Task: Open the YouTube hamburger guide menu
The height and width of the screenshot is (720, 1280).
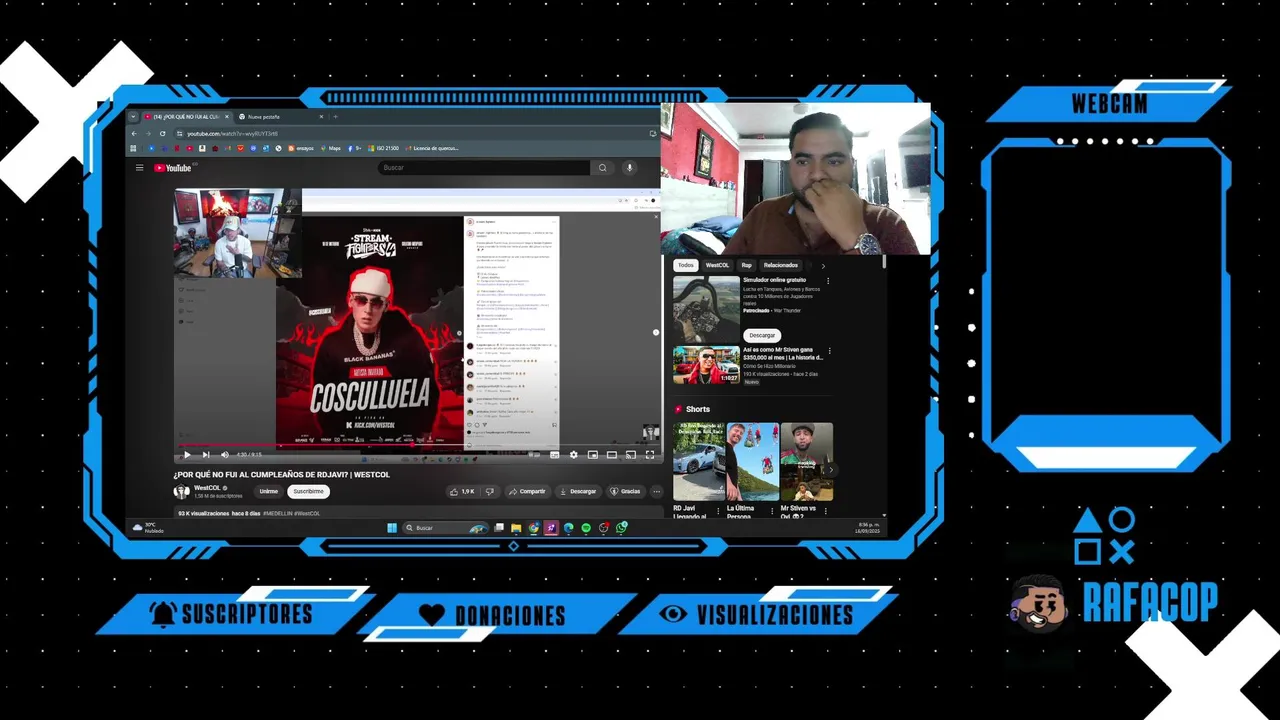Action: point(139,168)
